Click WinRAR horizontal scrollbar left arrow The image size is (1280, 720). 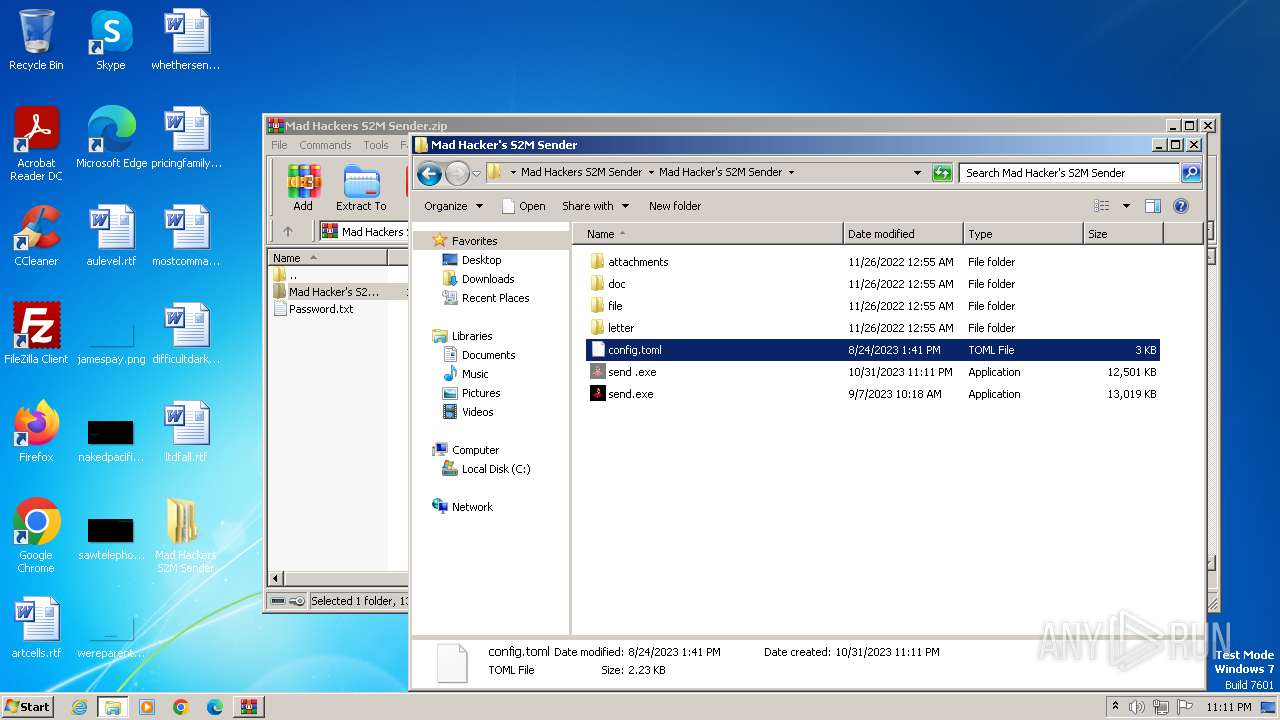(276, 578)
